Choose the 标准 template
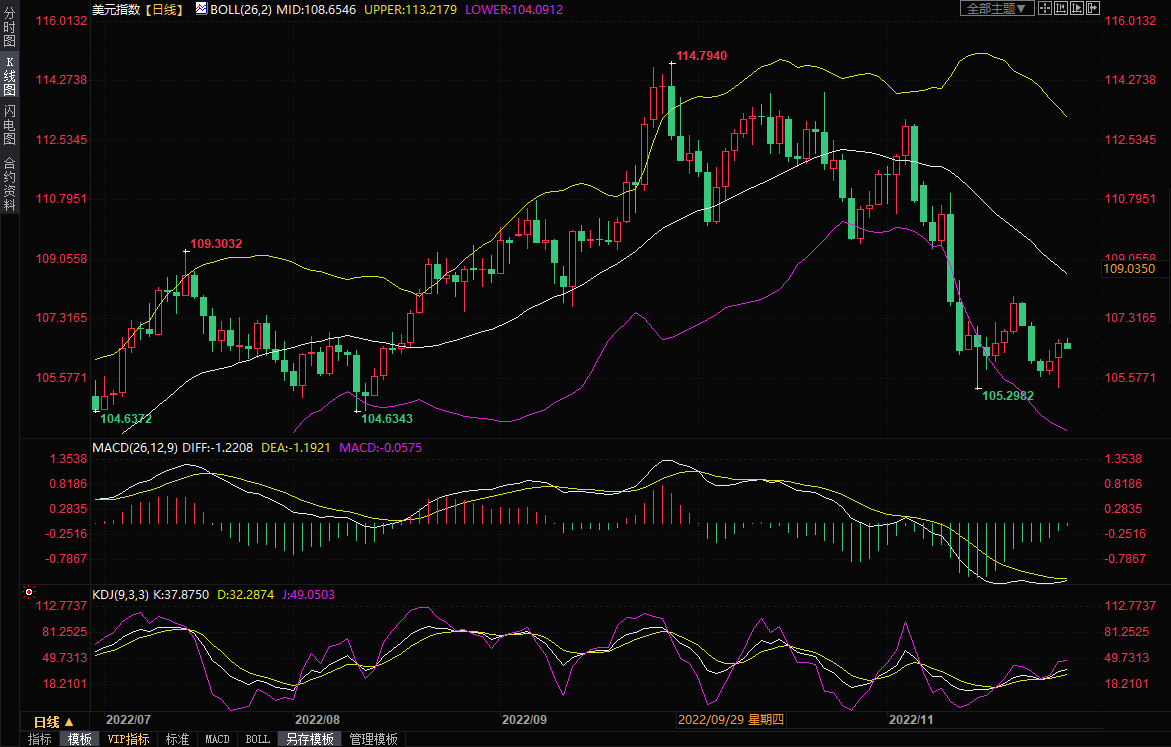The height and width of the screenshot is (747, 1171). [x=177, y=739]
